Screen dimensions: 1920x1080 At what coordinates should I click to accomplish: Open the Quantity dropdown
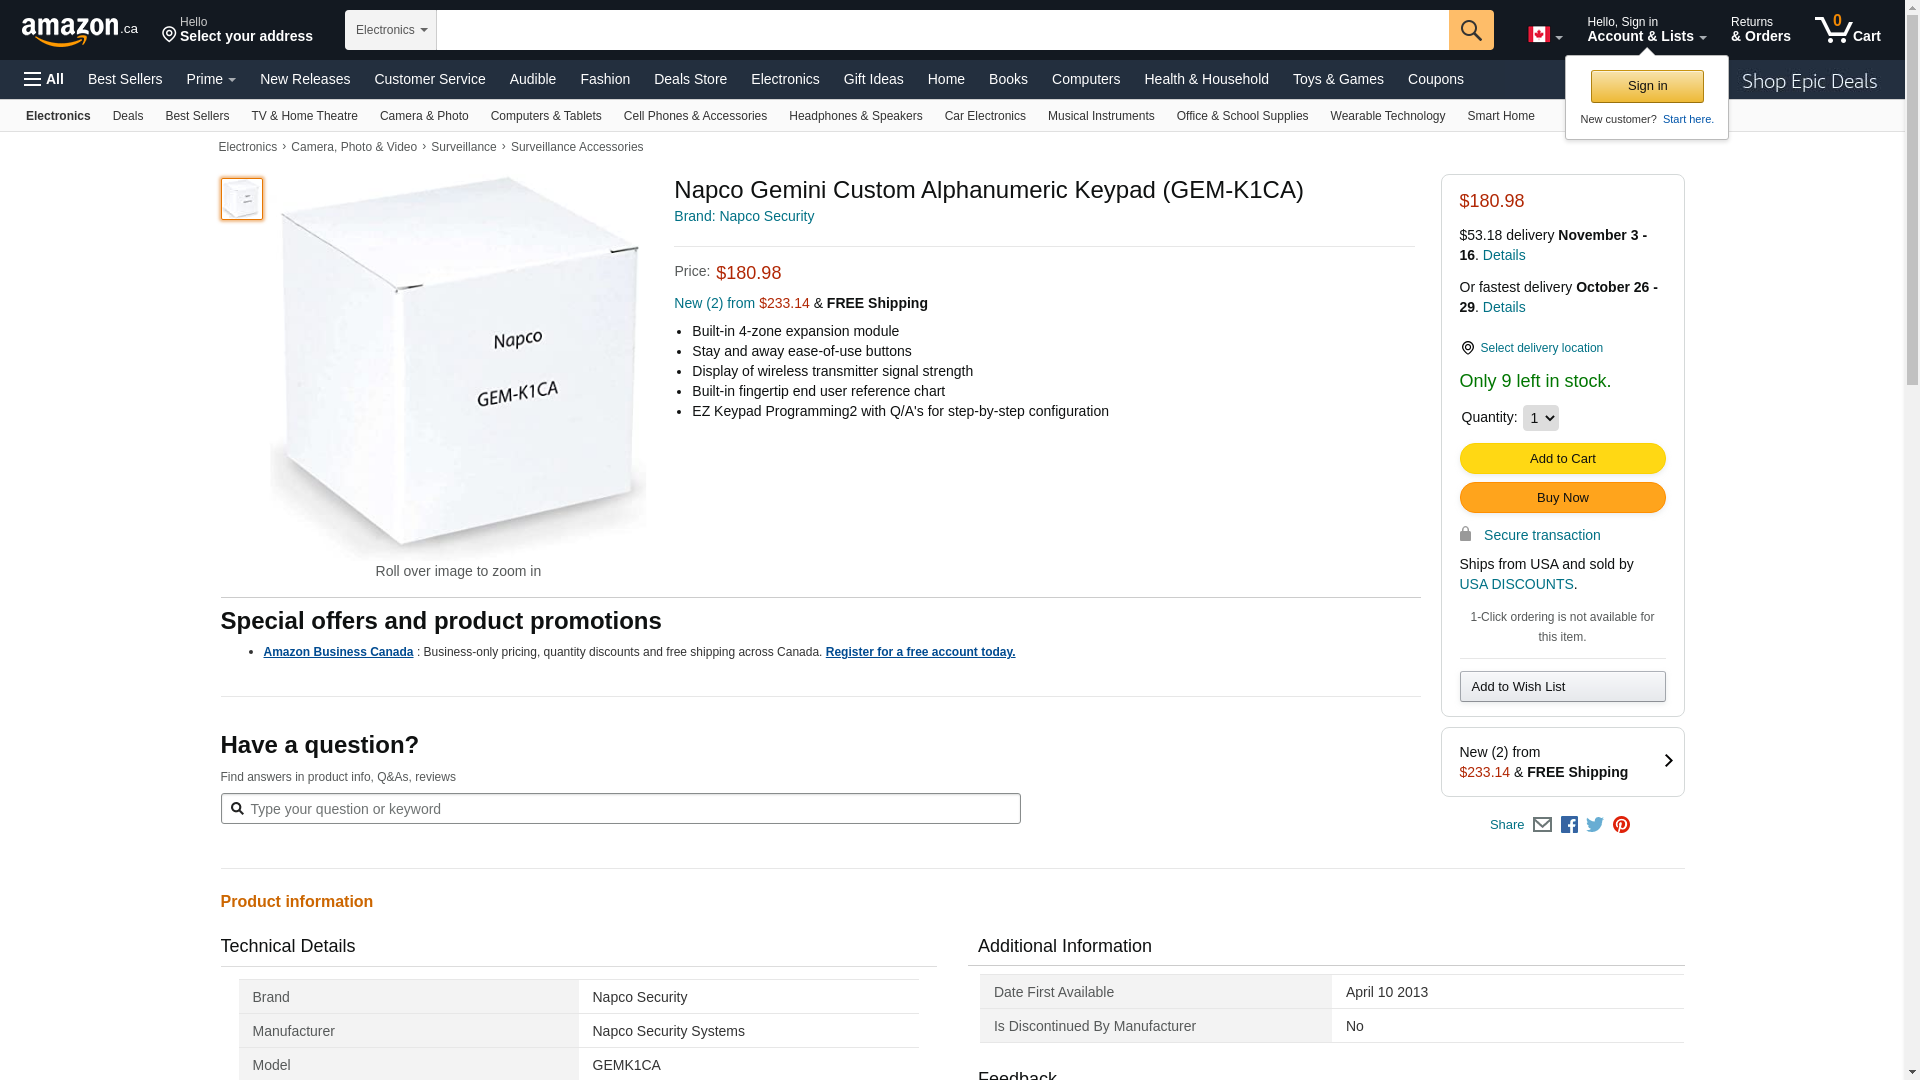(1540, 418)
